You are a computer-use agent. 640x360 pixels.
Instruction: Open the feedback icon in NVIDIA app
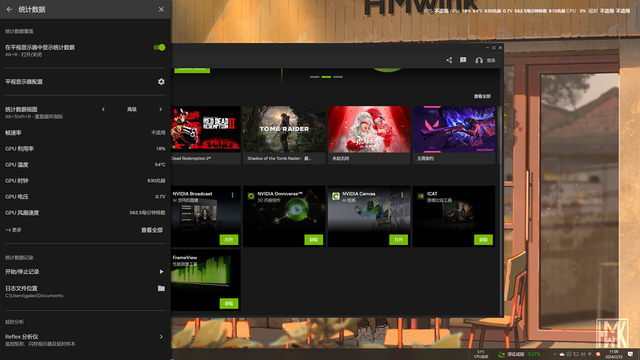(463, 60)
